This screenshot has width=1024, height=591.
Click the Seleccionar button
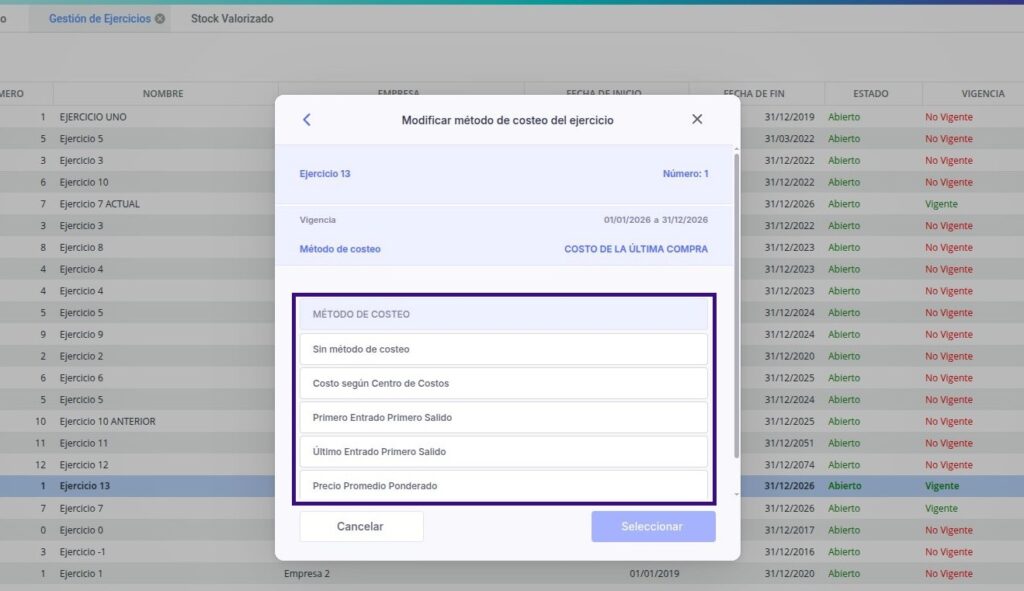point(652,526)
